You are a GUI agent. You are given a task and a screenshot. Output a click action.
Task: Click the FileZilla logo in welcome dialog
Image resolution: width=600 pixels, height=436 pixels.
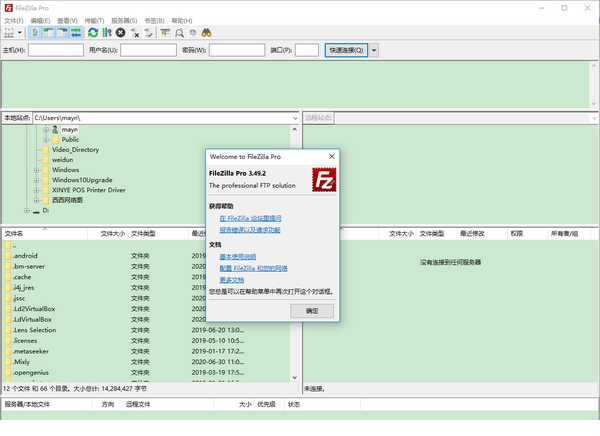point(324,180)
